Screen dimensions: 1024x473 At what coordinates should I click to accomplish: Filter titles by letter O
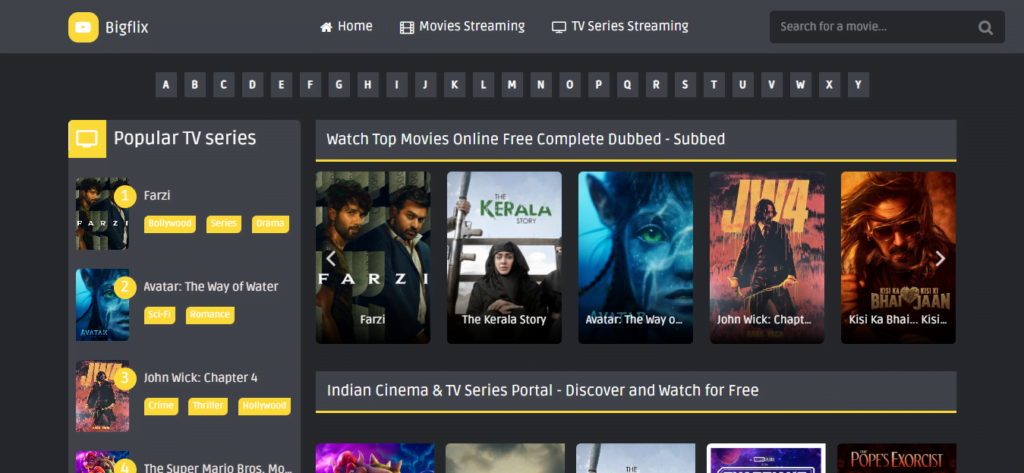coord(569,85)
